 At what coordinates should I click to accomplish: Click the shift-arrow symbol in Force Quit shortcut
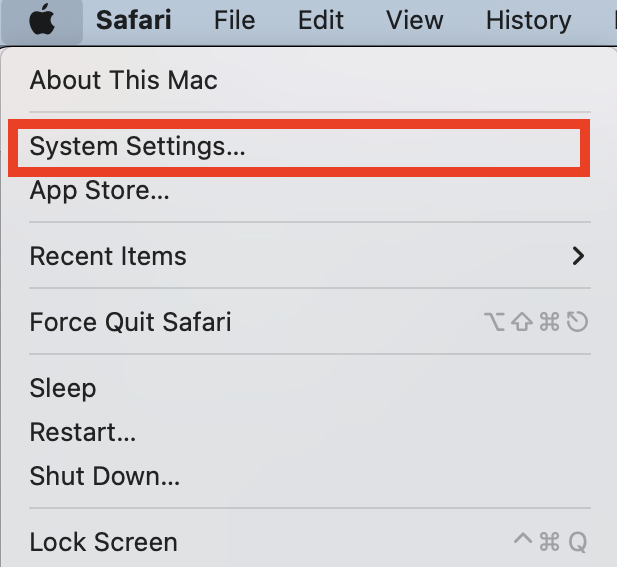pos(522,322)
